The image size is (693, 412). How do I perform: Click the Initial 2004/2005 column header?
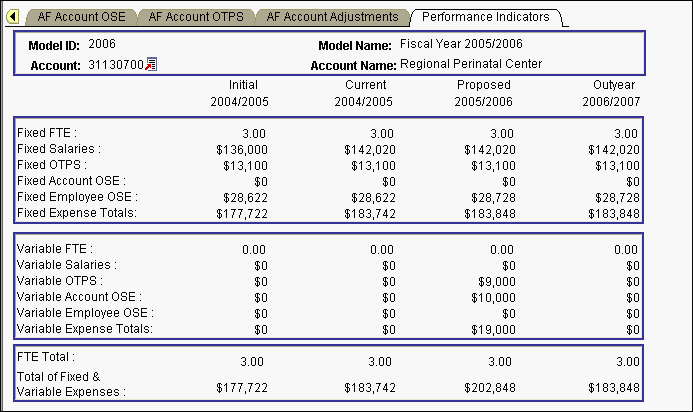240,94
